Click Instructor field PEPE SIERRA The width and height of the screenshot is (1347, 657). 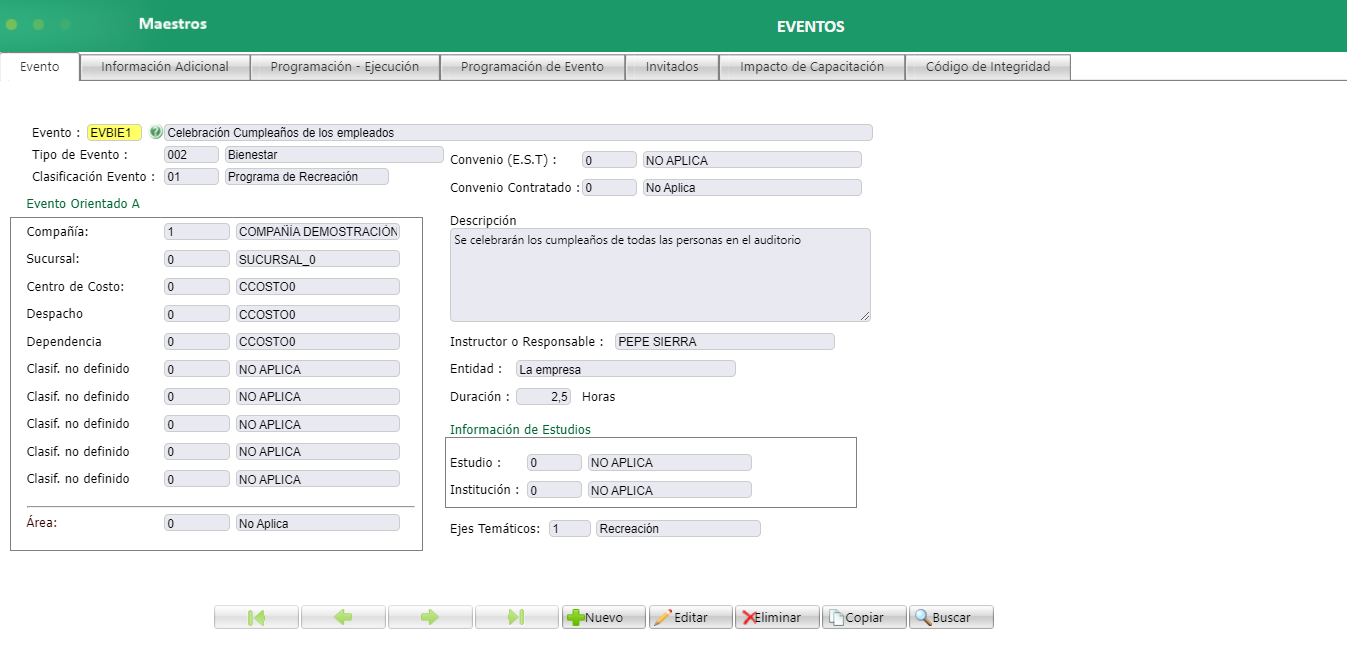(x=724, y=341)
